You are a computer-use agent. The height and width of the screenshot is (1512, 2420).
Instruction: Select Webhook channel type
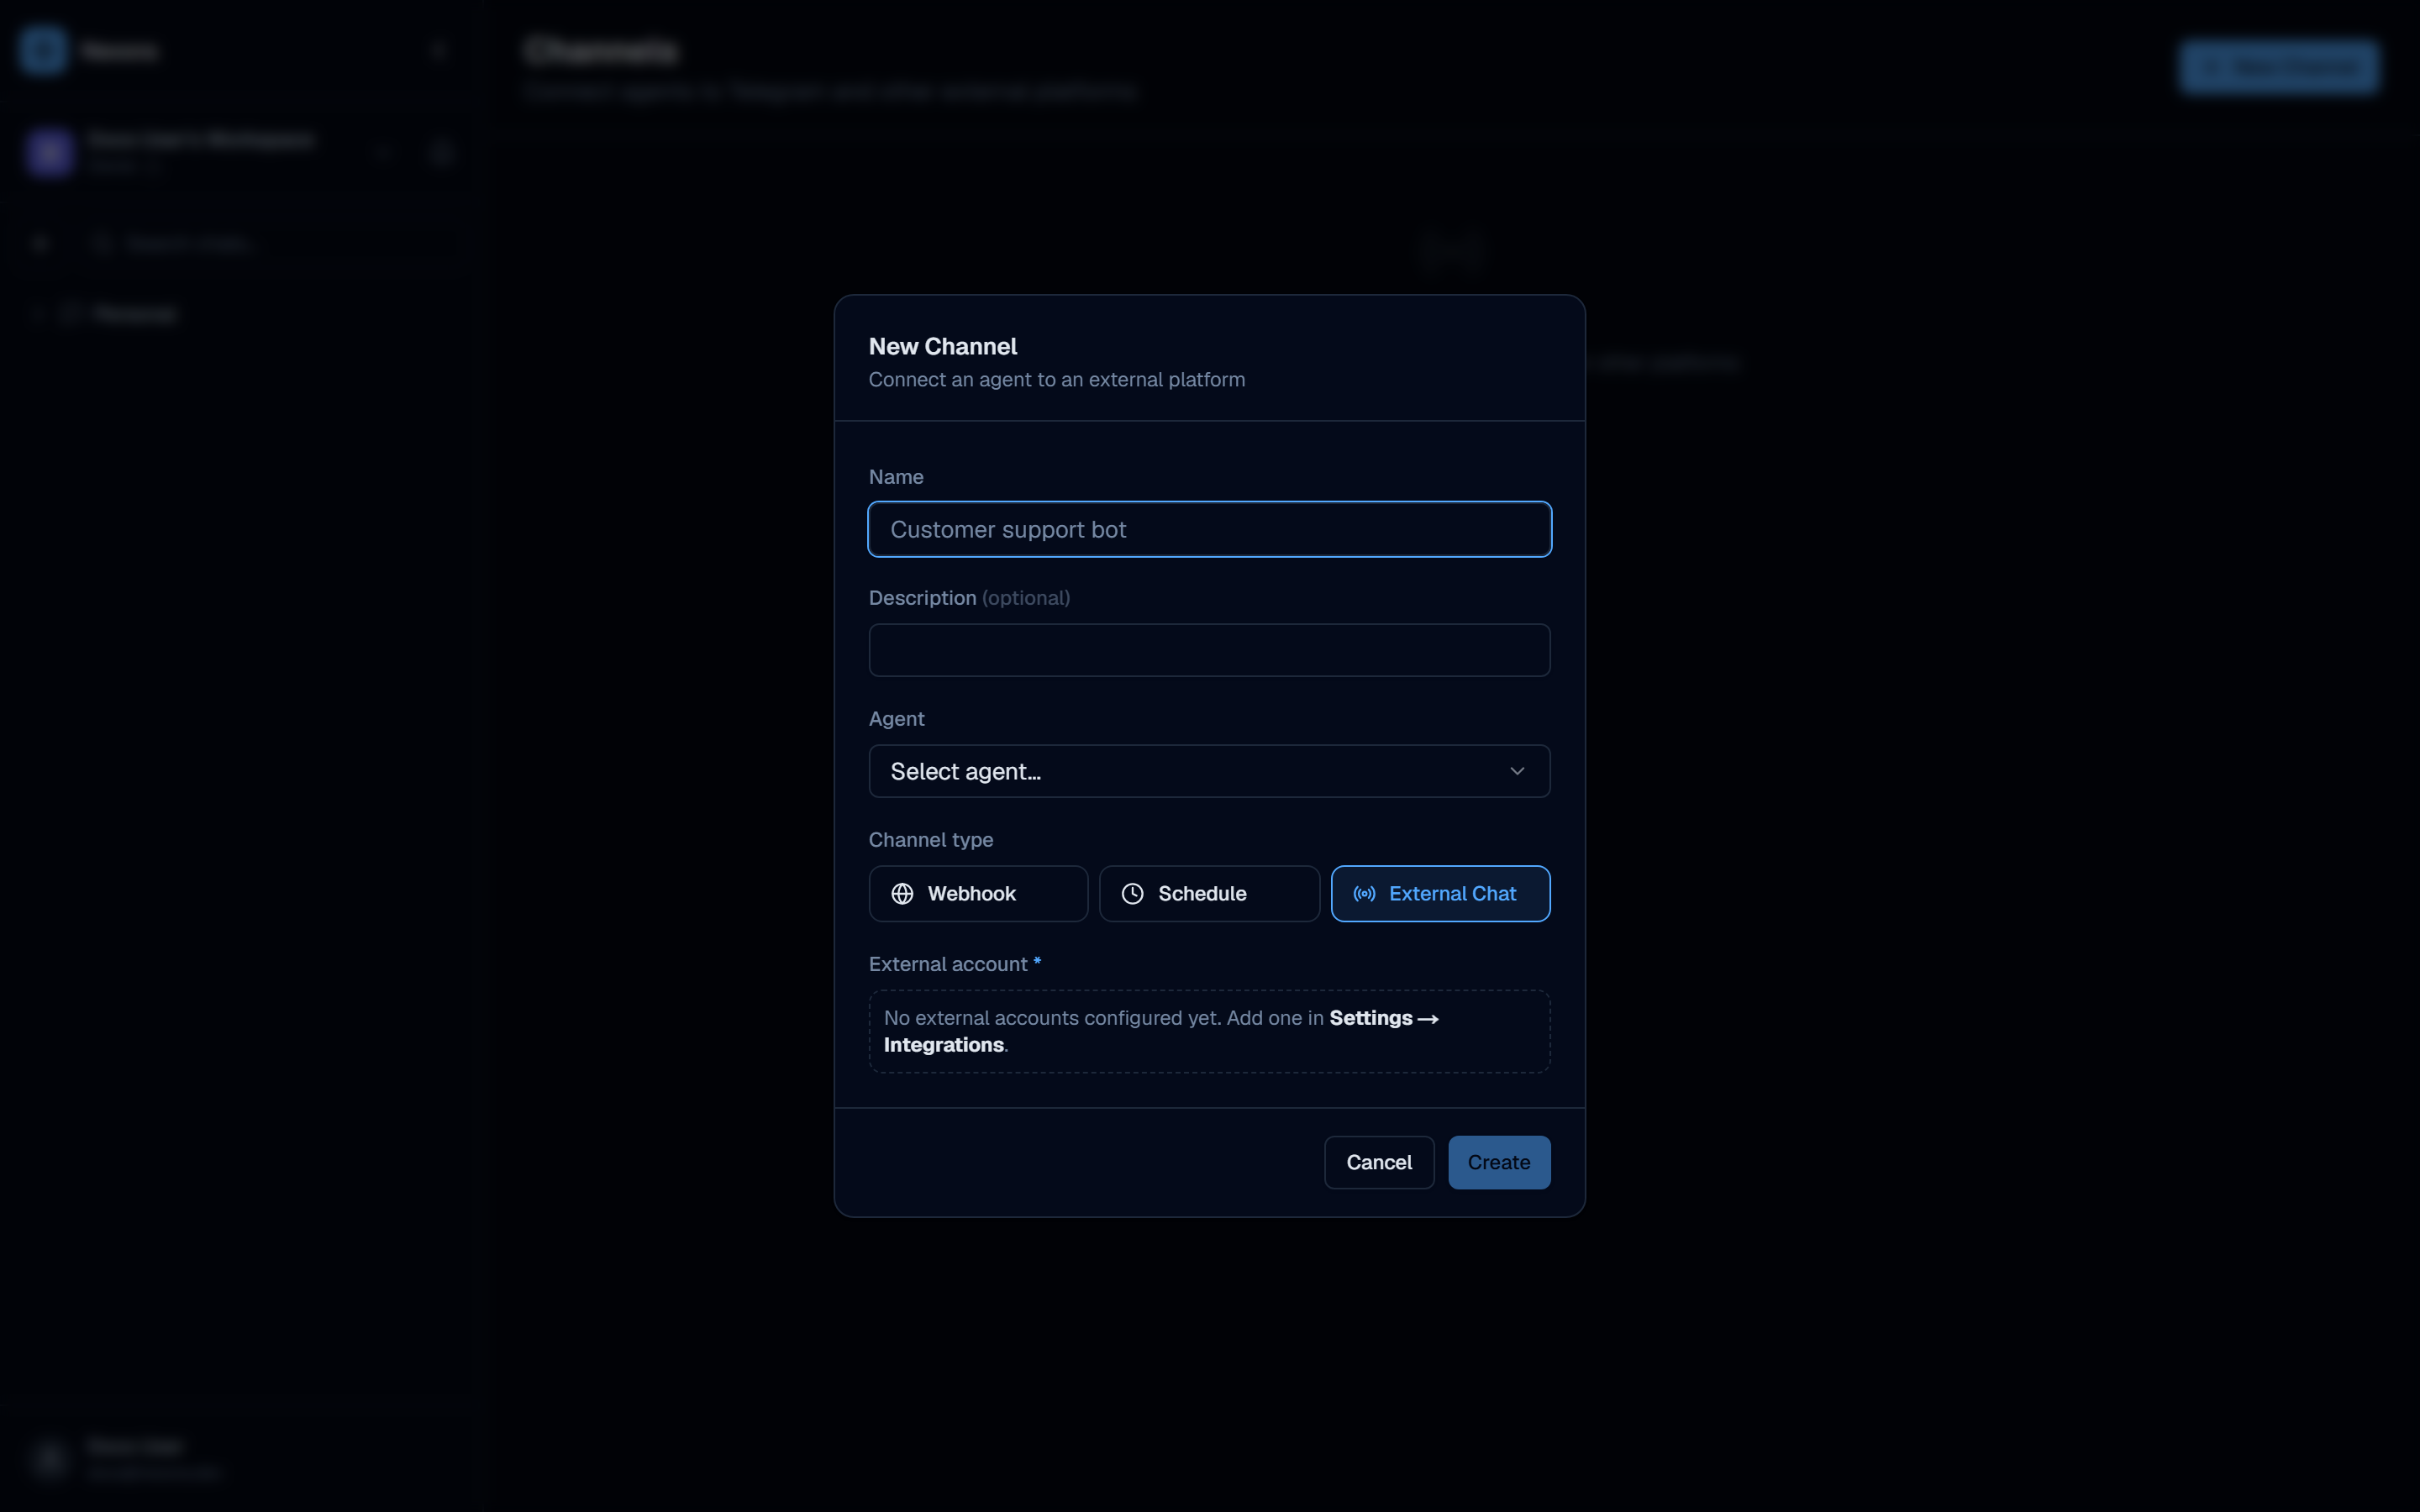point(978,894)
